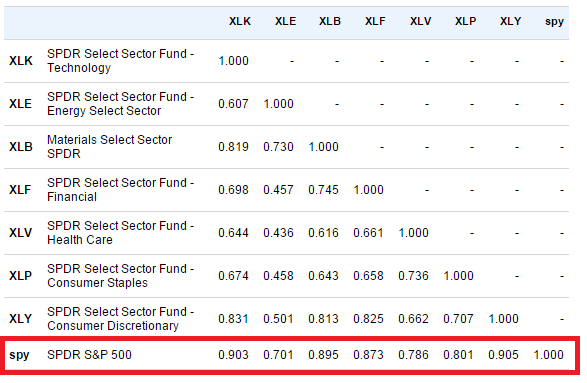587x383 pixels.
Task: Select the SPDR S&P 500 row name
Action: click(89, 355)
